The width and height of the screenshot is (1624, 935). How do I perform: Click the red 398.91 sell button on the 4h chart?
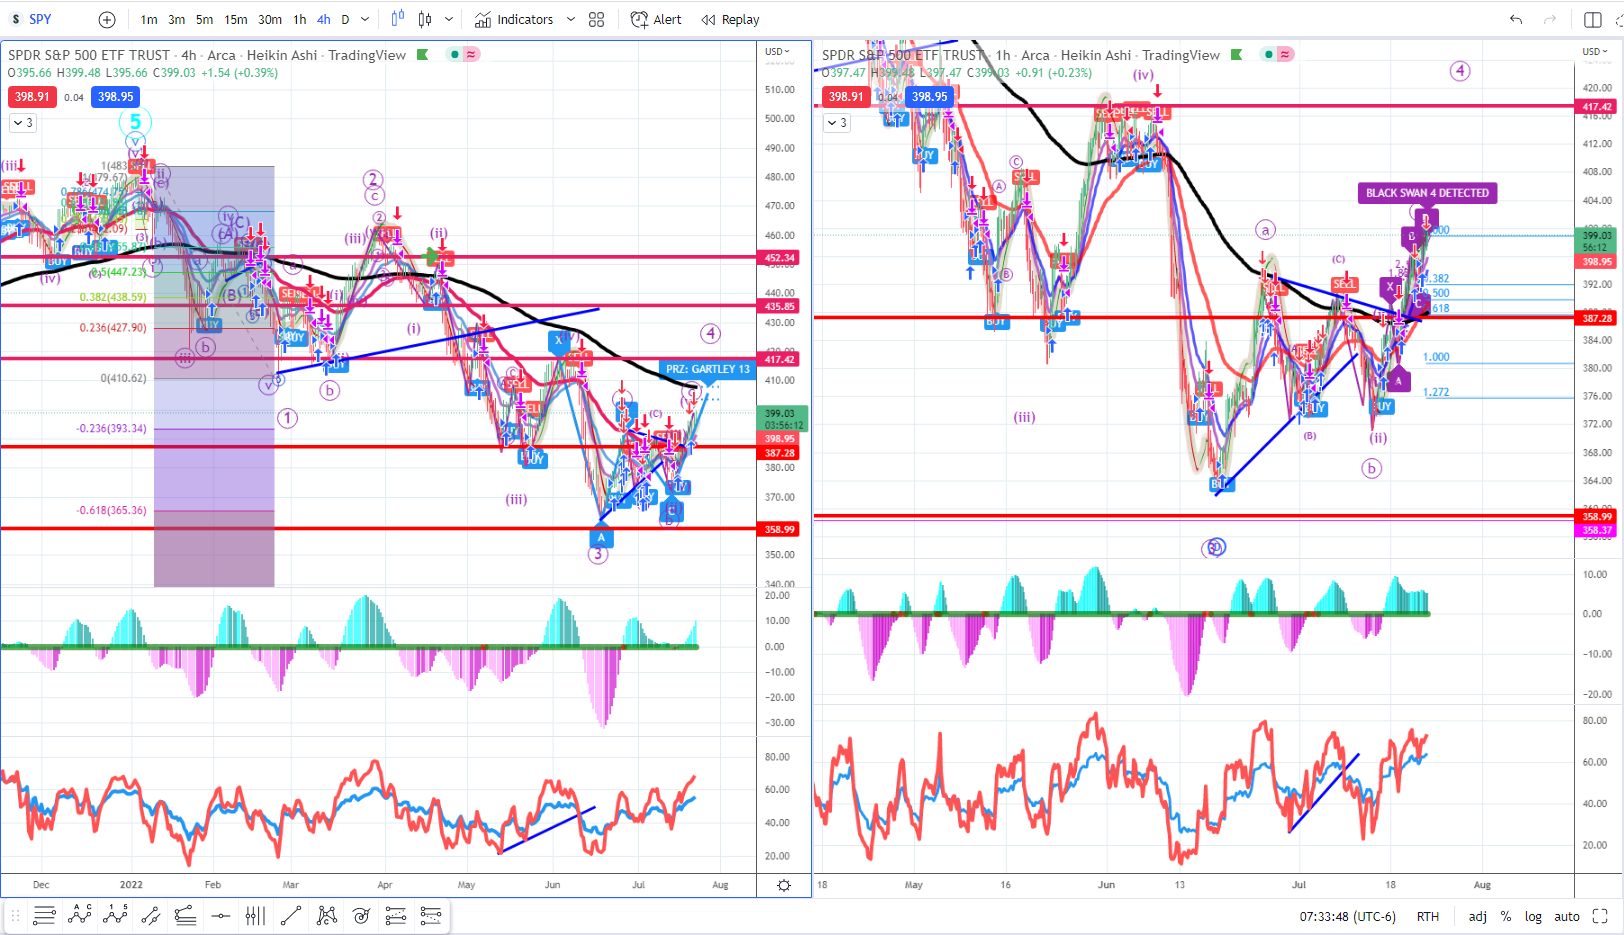click(x=32, y=97)
